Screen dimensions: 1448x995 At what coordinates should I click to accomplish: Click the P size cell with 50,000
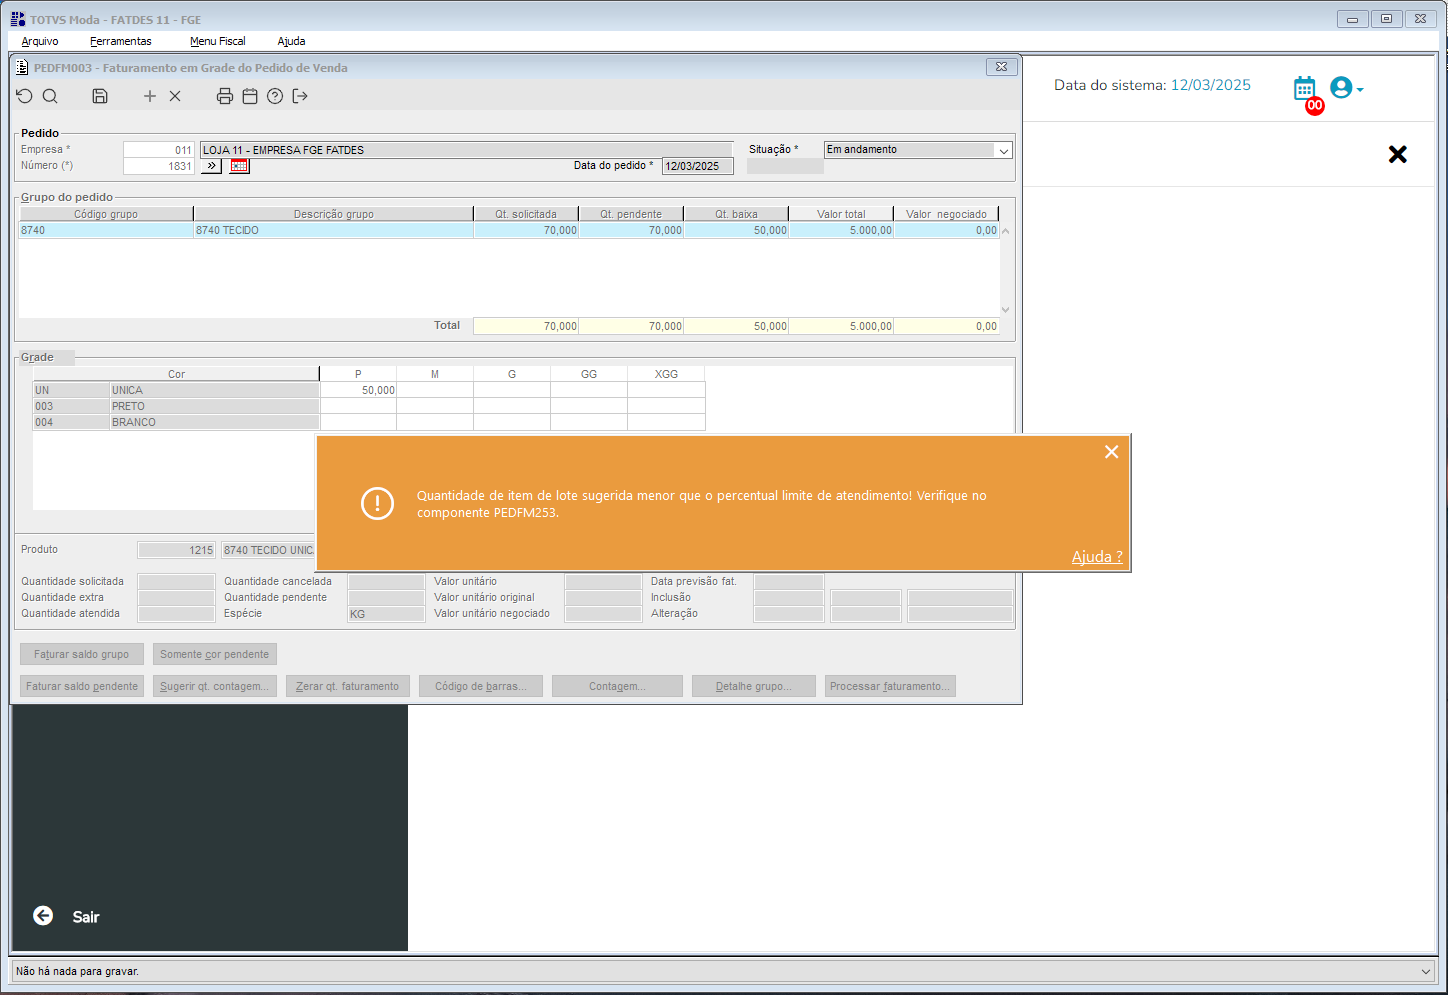[x=358, y=390]
